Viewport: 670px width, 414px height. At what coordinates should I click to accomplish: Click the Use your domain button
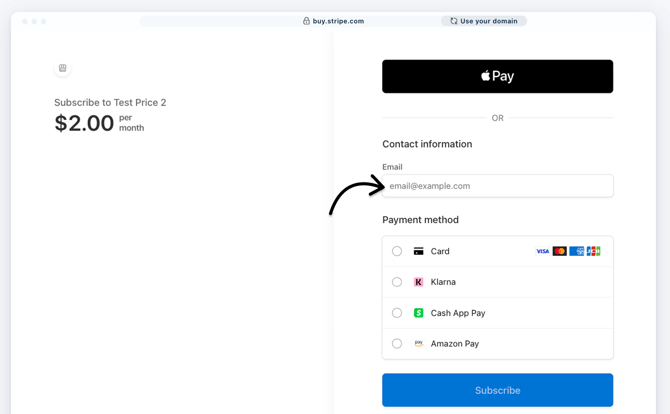pyautogui.click(x=484, y=21)
